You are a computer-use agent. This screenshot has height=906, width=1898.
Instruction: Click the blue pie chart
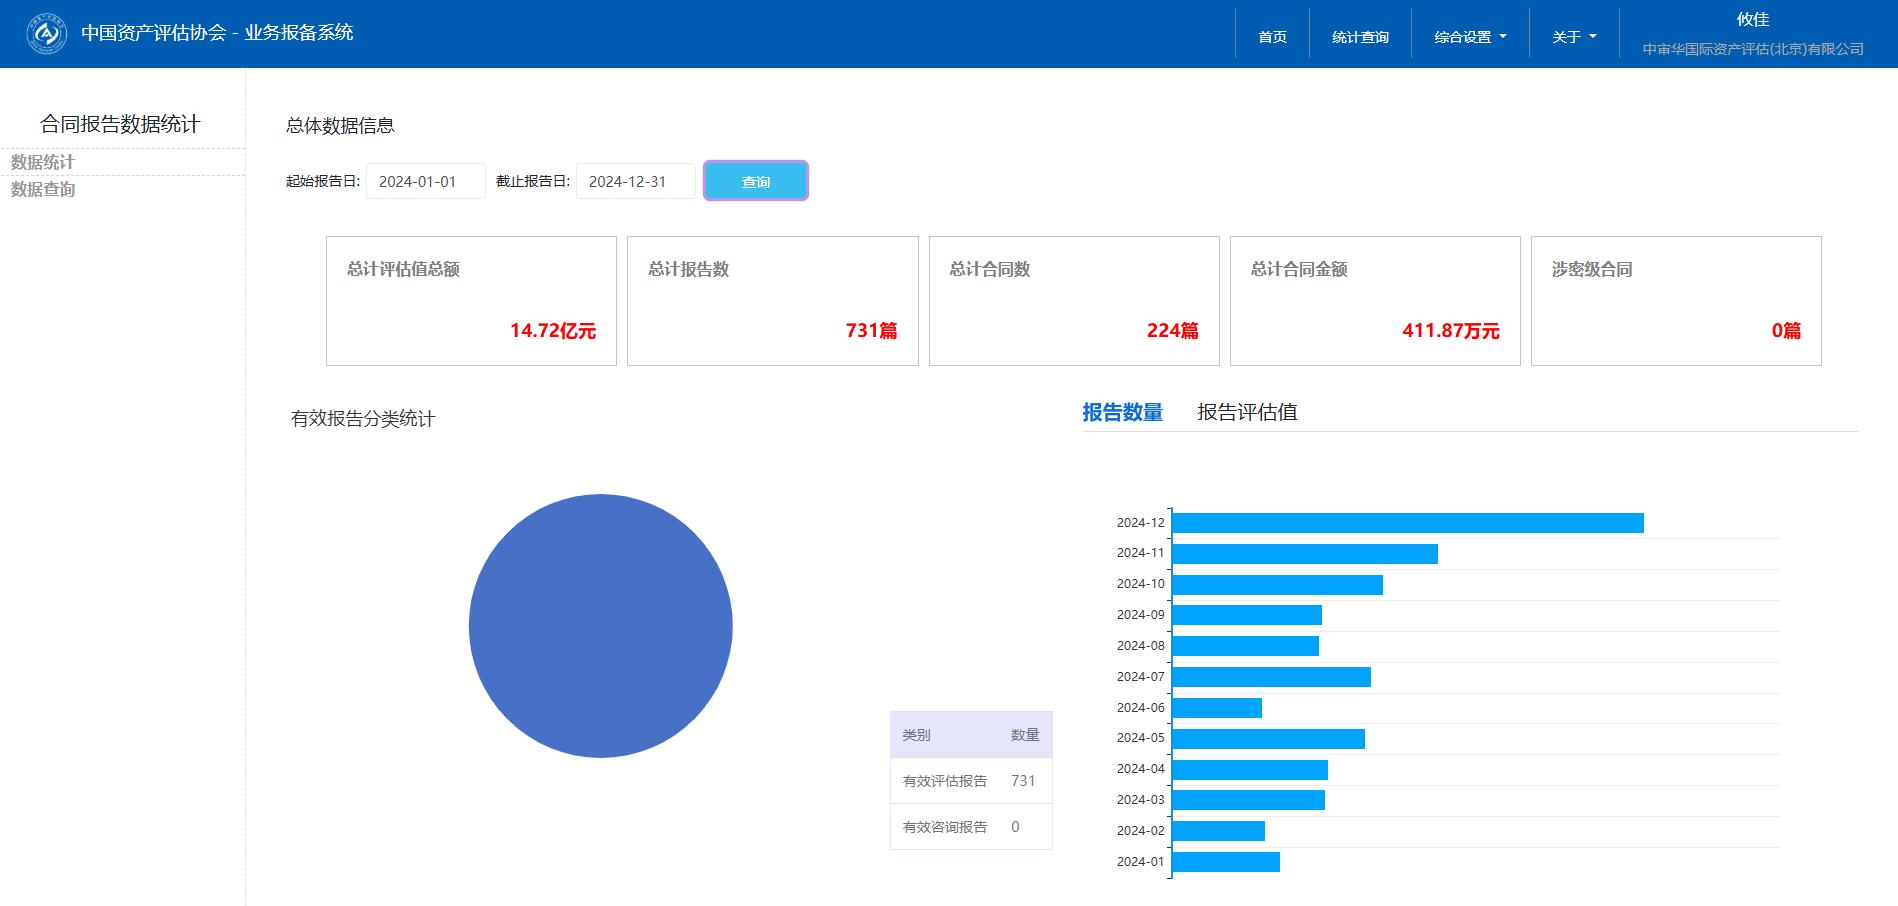point(600,626)
